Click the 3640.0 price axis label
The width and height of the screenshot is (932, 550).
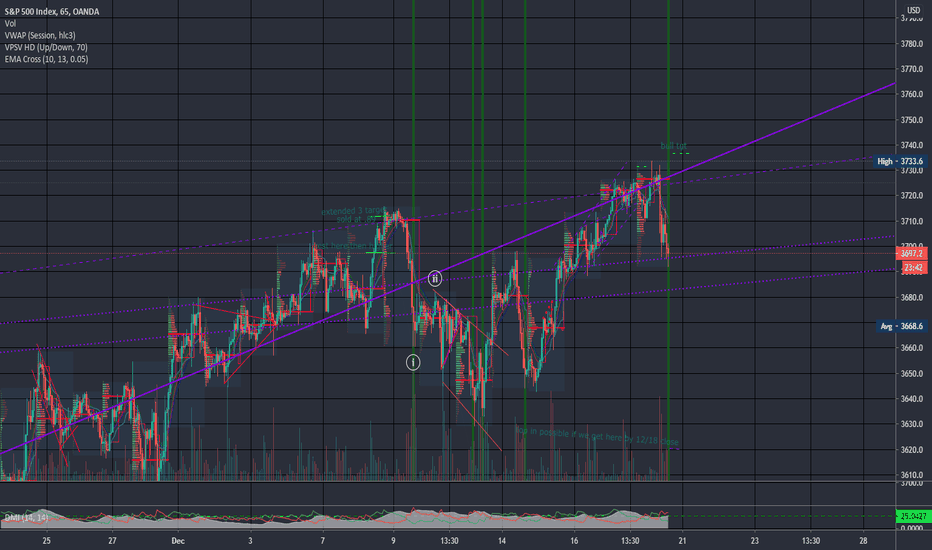(x=912, y=399)
